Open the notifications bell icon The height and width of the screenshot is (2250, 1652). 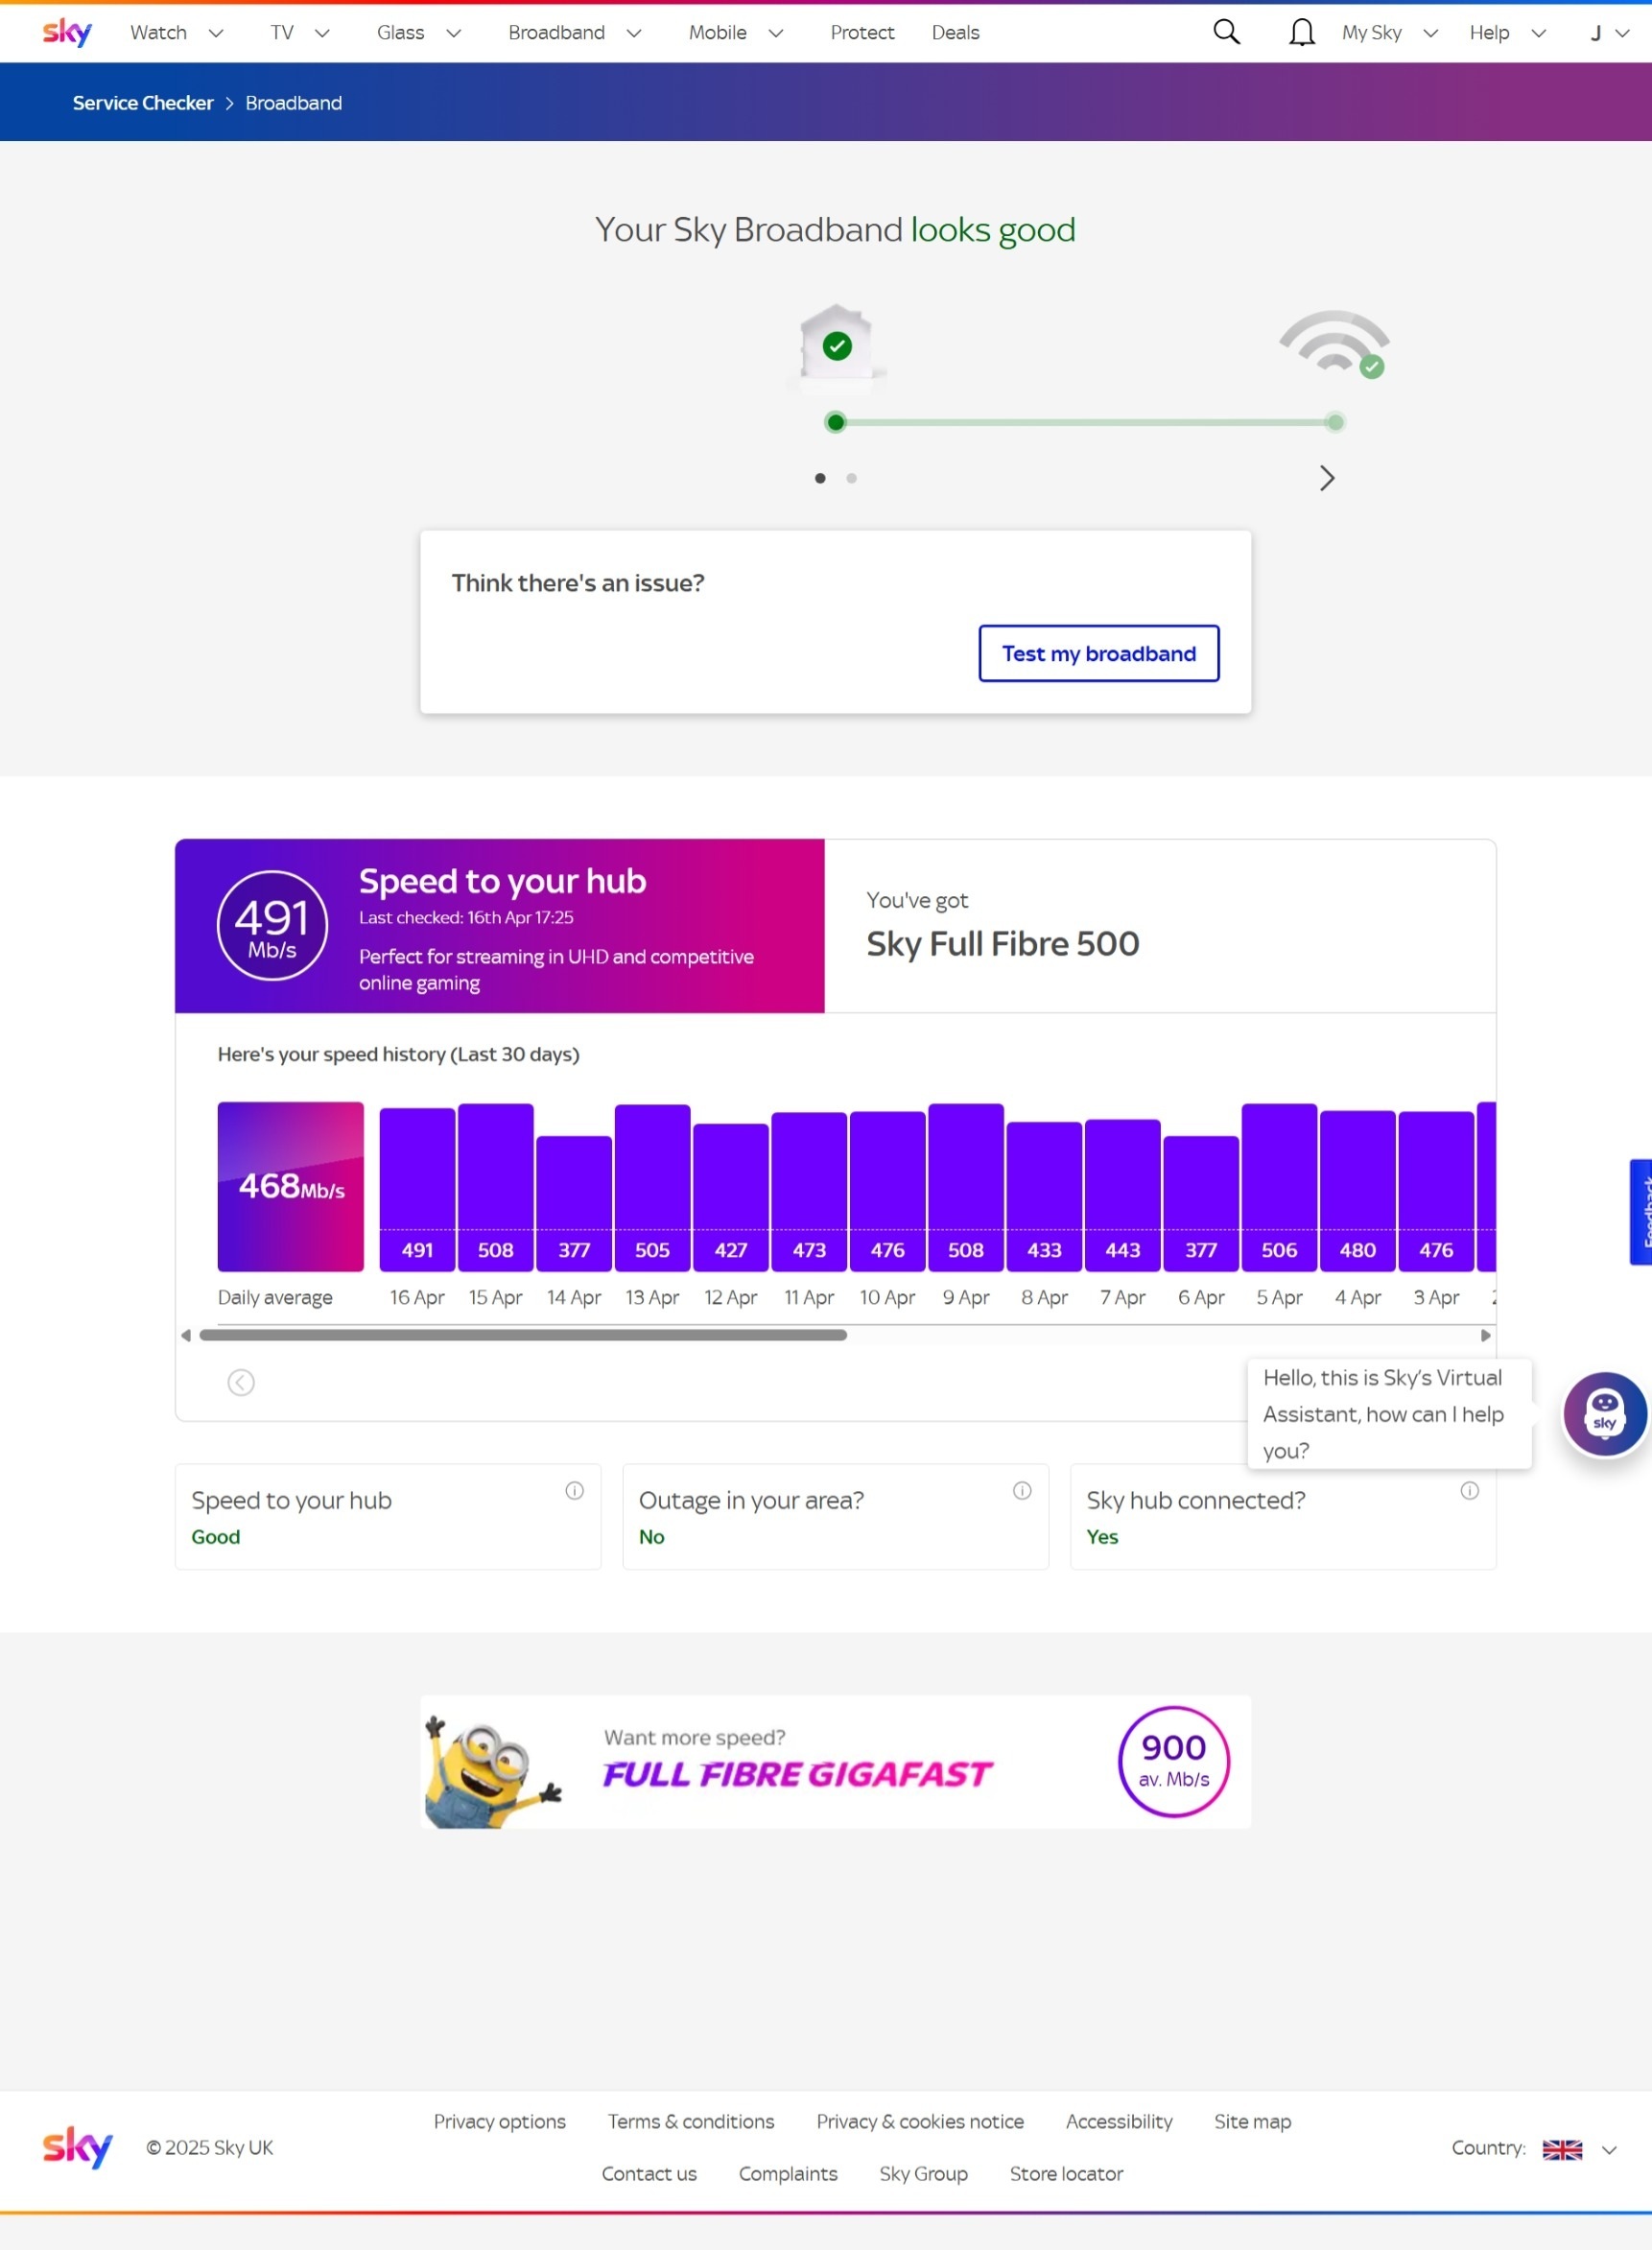(x=1301, y=33)
